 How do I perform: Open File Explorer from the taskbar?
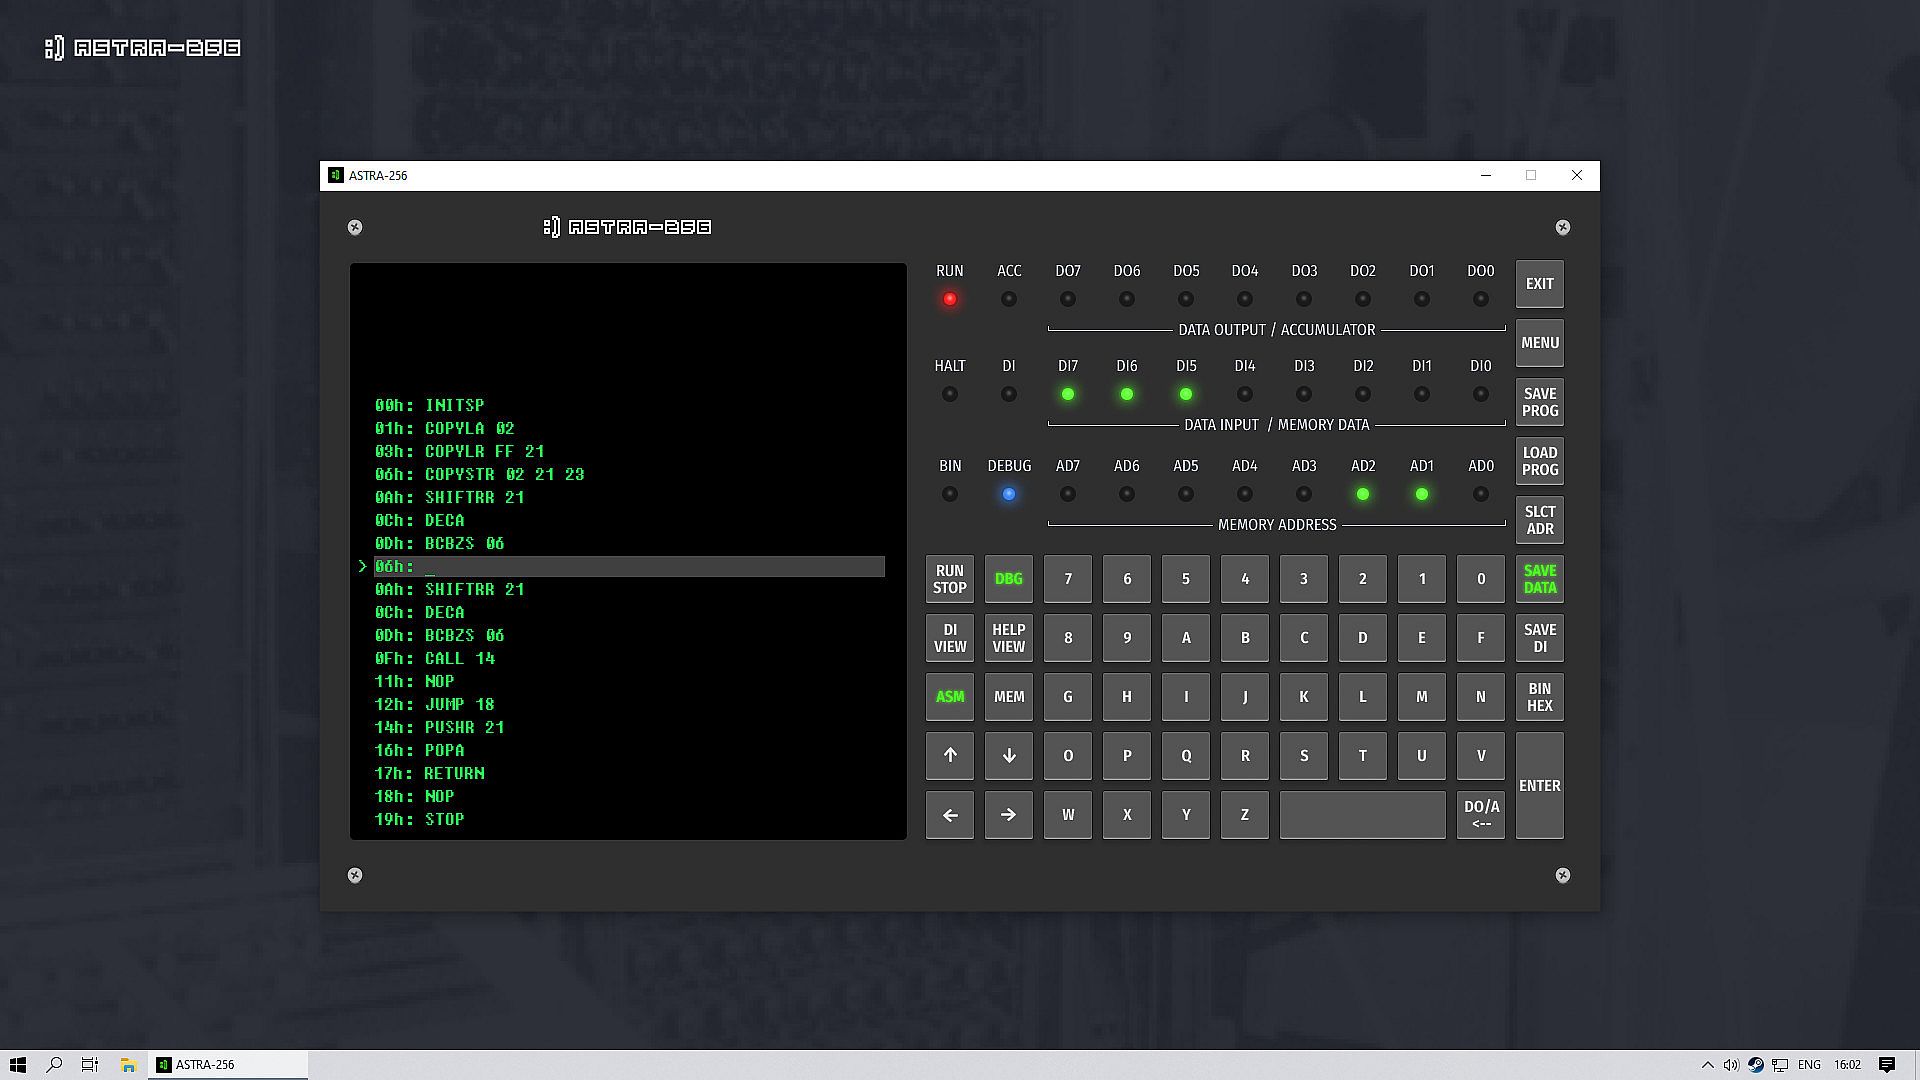pos(128,1064)
